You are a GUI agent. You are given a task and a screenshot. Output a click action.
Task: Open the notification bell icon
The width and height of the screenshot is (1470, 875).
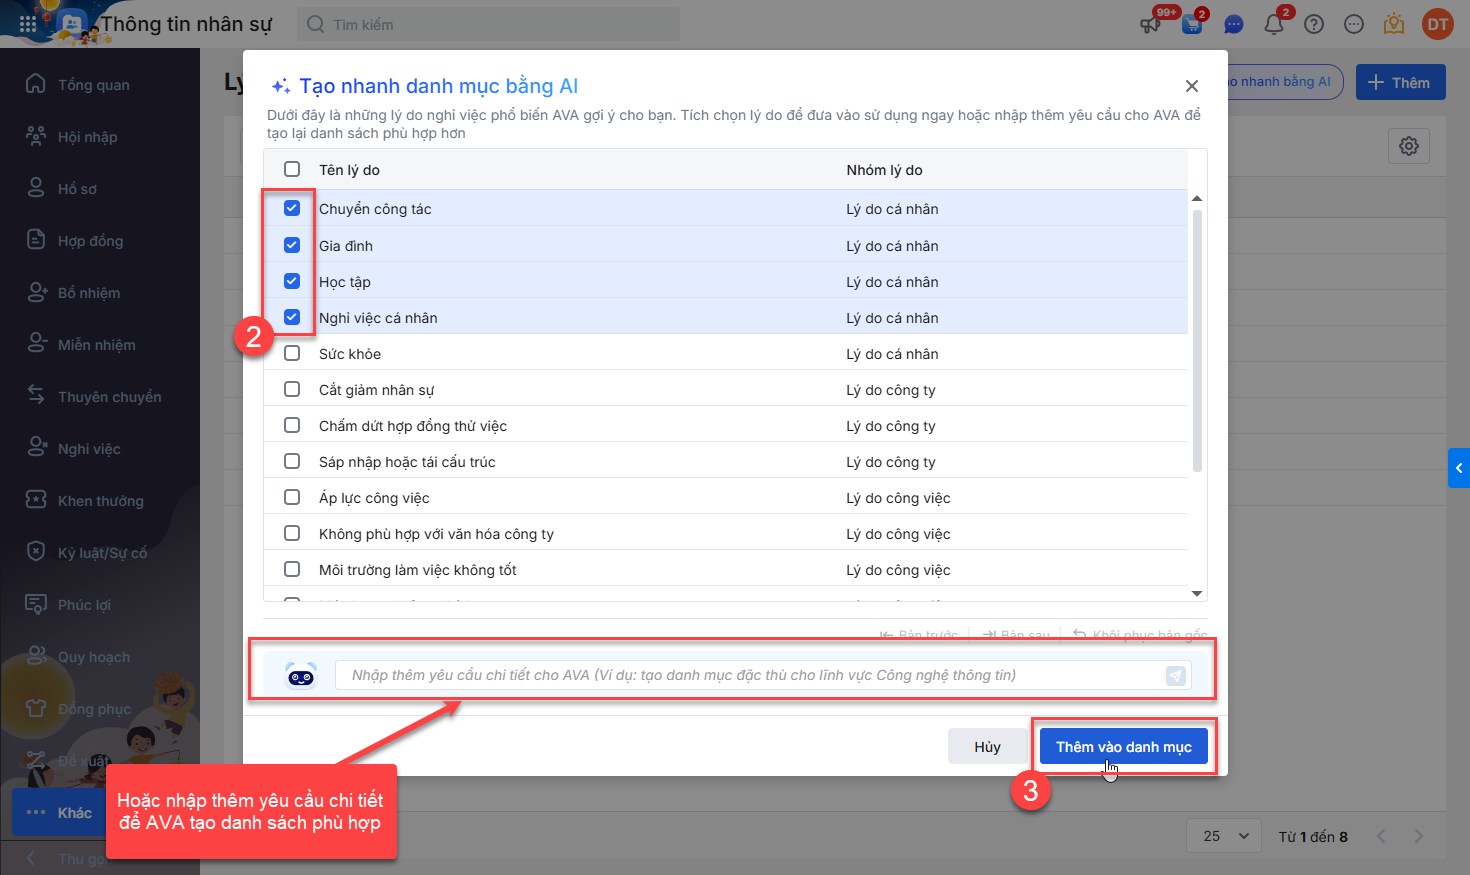(1274, 24)
